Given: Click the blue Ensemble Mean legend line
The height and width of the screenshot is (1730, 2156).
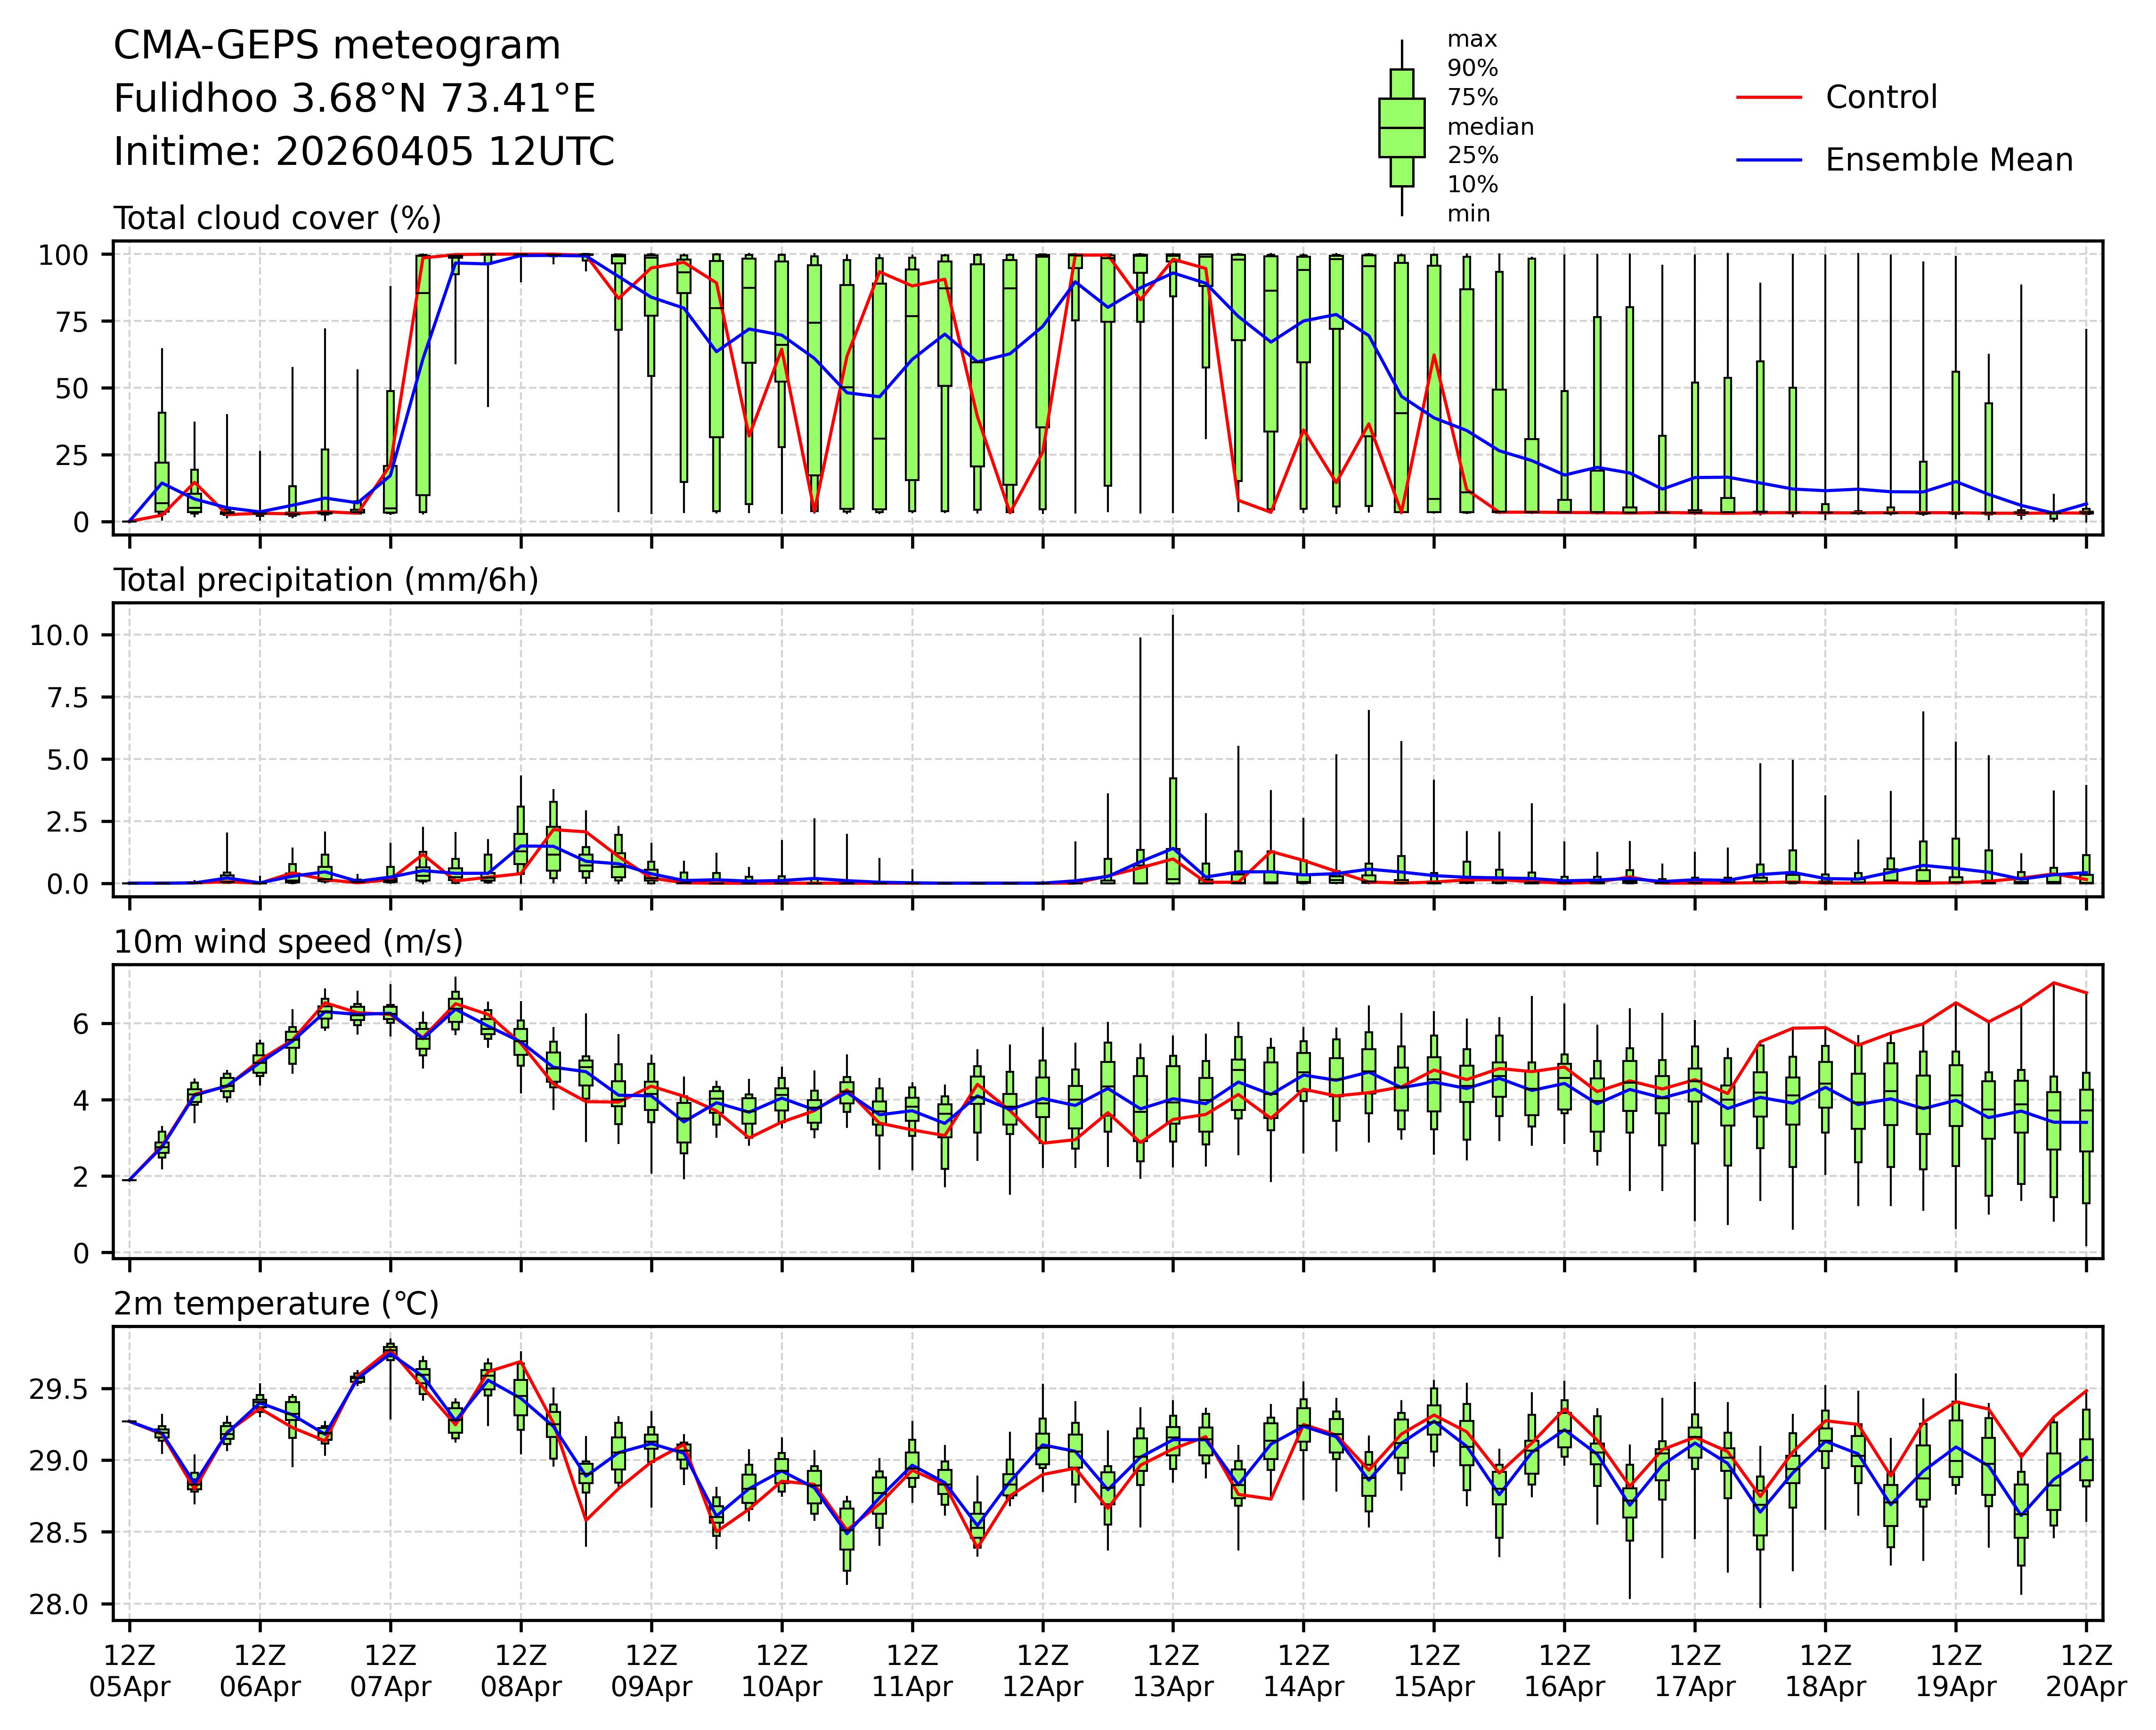Looking at the screenshot, I should [x=1768, y=160].
